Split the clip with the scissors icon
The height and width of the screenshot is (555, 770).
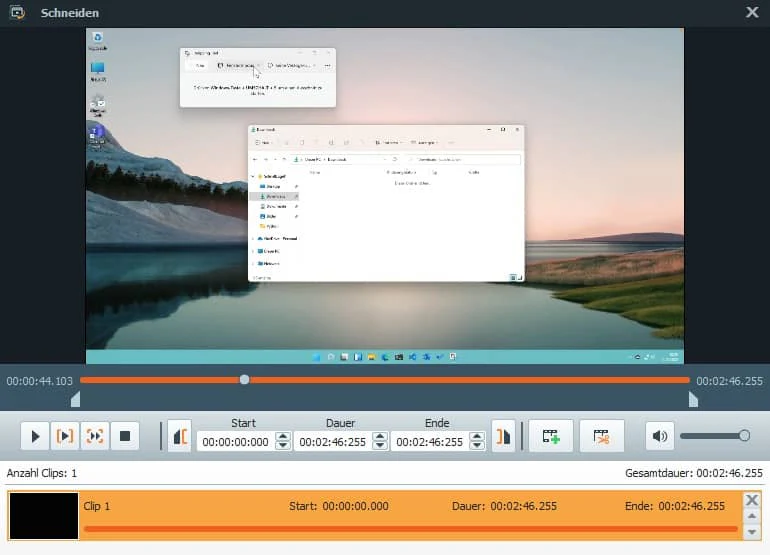click(602, 436)
